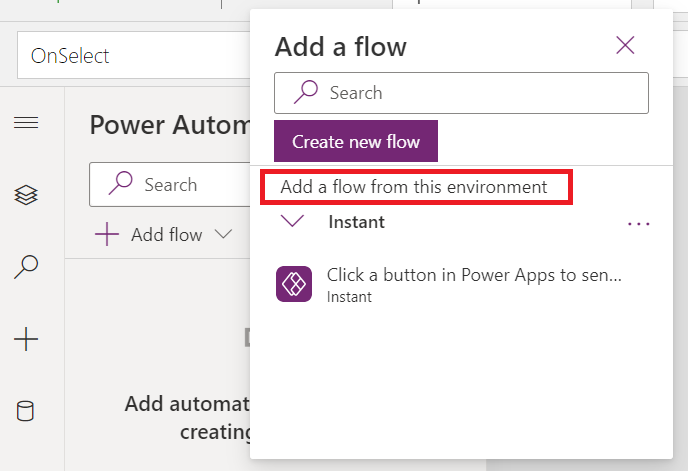
Task: Click the plus icon beside Add flow
Action: click(107, 235)
